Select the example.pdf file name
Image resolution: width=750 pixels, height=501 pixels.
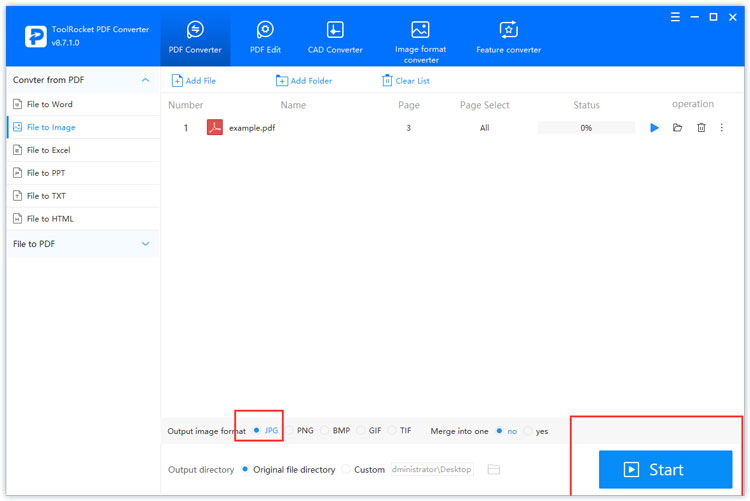(252, 128)
